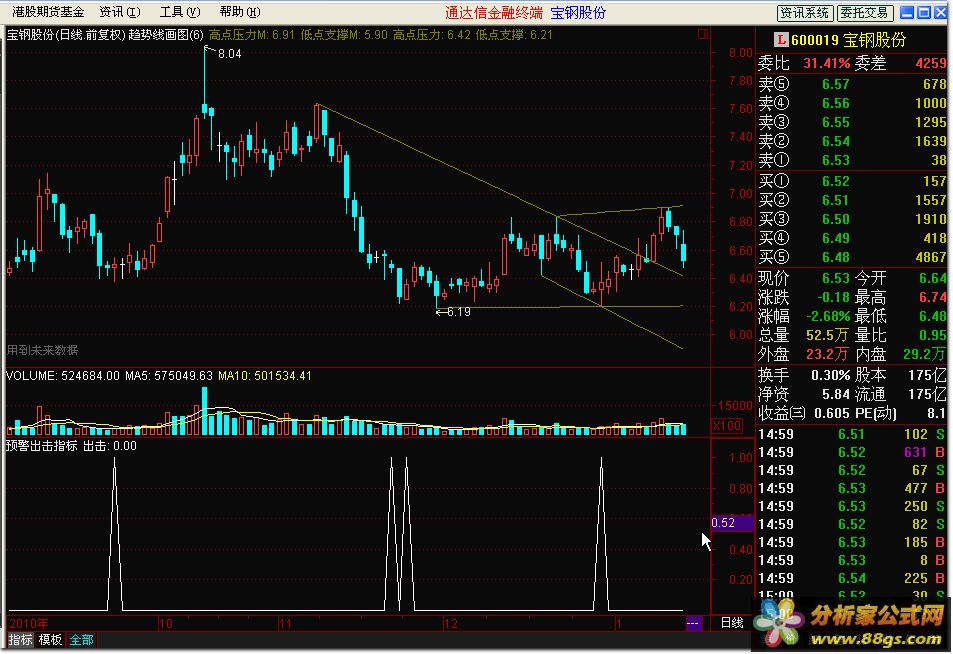Click the trade tick with volume 102 S
953x654 pixels.
(852, 434)
